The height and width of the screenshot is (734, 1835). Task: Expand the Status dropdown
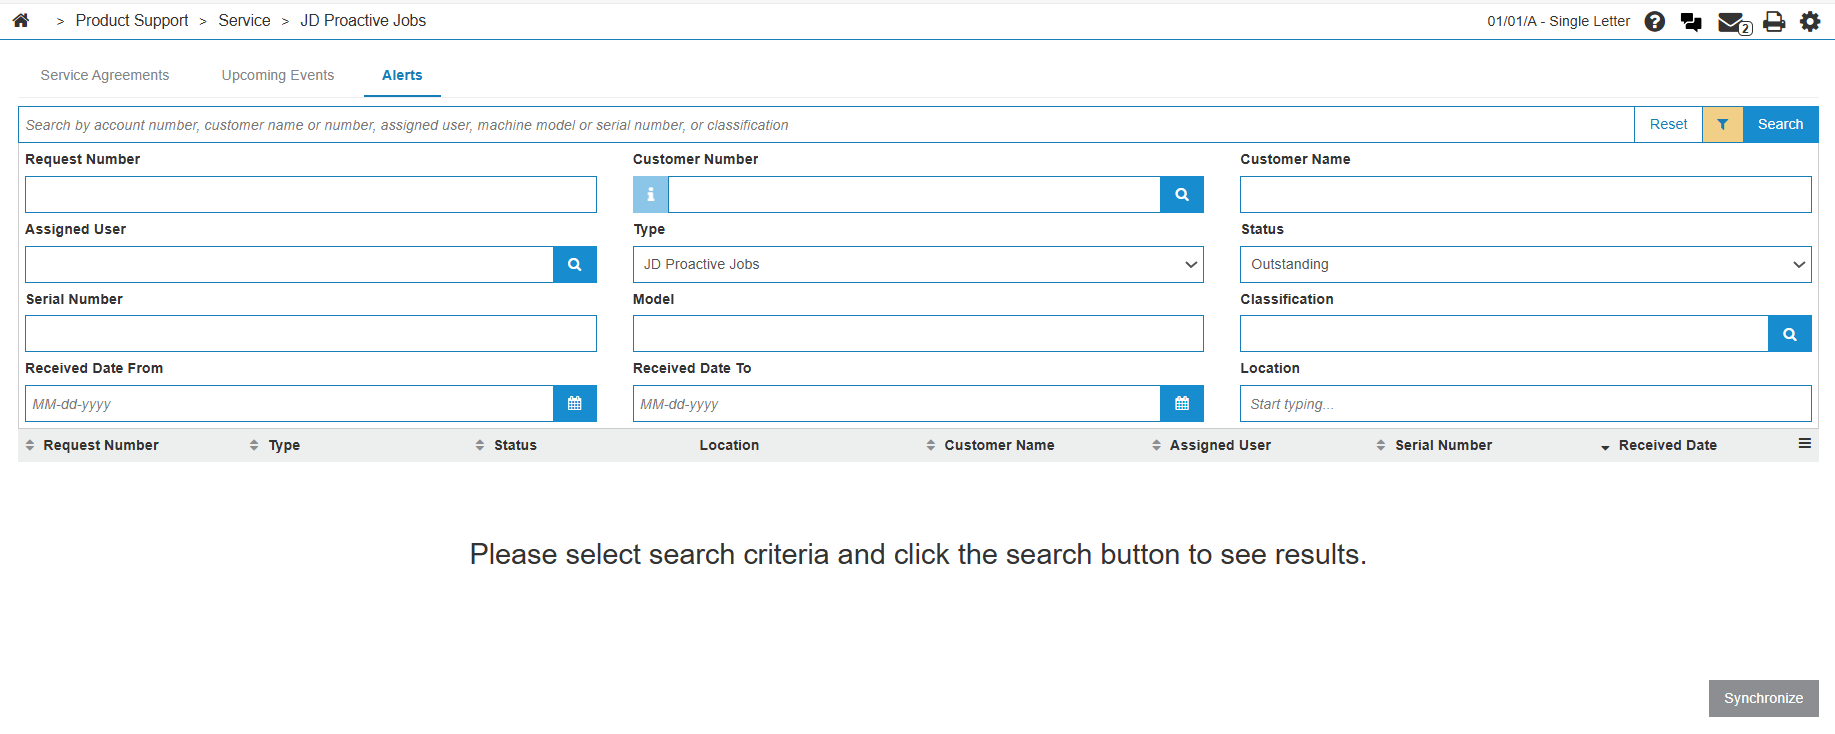1524,264
